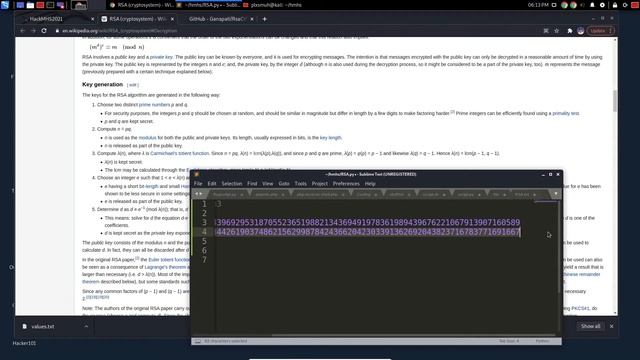Open Euler totient function link
This screenshot has width=640, height=360.
(170, 260)
